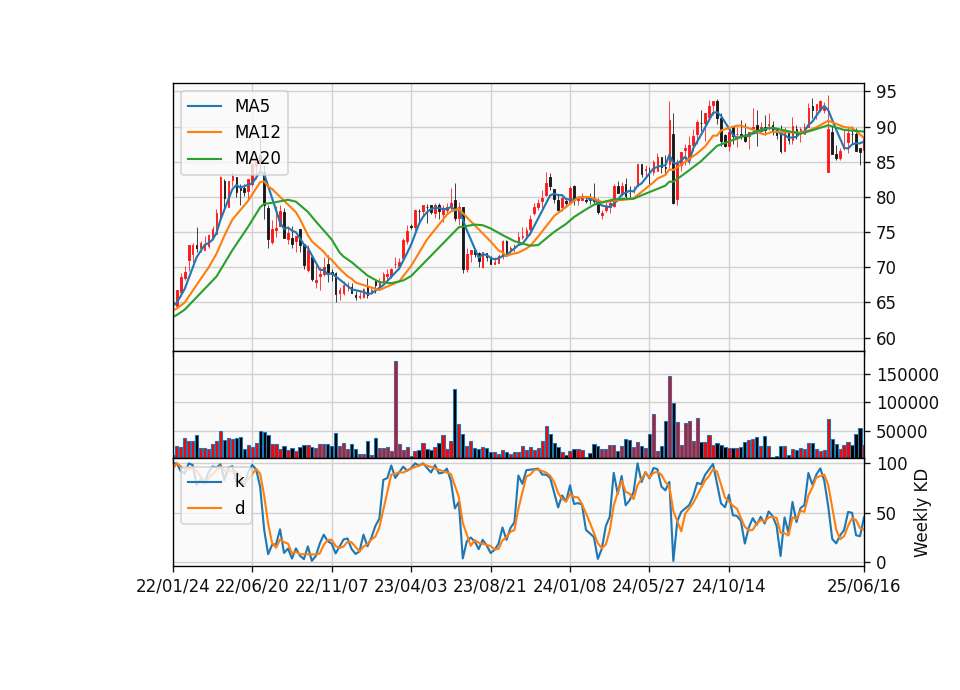Click the 85 price axis label
Viewport: 960px width, 690px height.
click(886, 163)
